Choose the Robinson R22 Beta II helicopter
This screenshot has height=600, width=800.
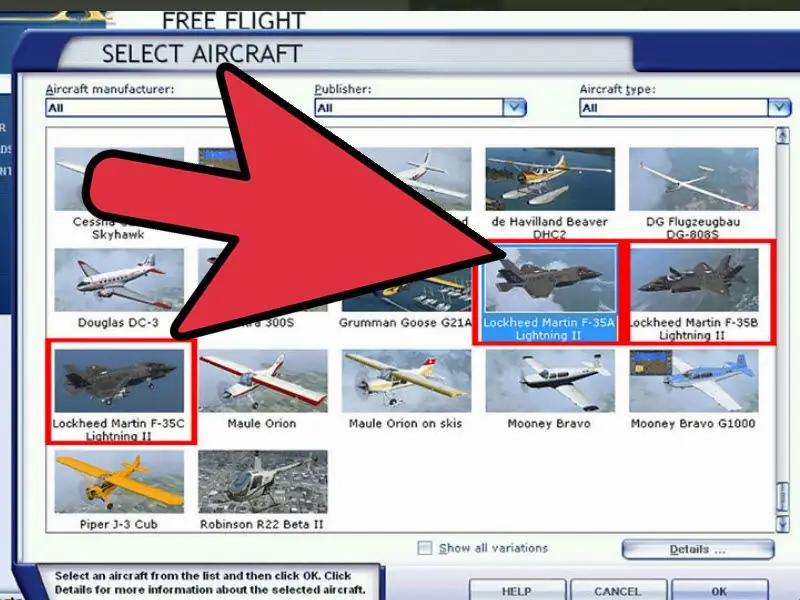coord(263,481)
